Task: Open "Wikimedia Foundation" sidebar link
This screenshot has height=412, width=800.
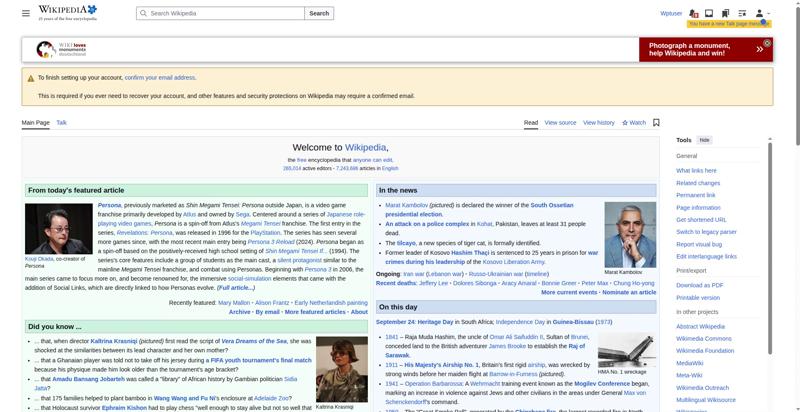Action: [x=705, y=351]
